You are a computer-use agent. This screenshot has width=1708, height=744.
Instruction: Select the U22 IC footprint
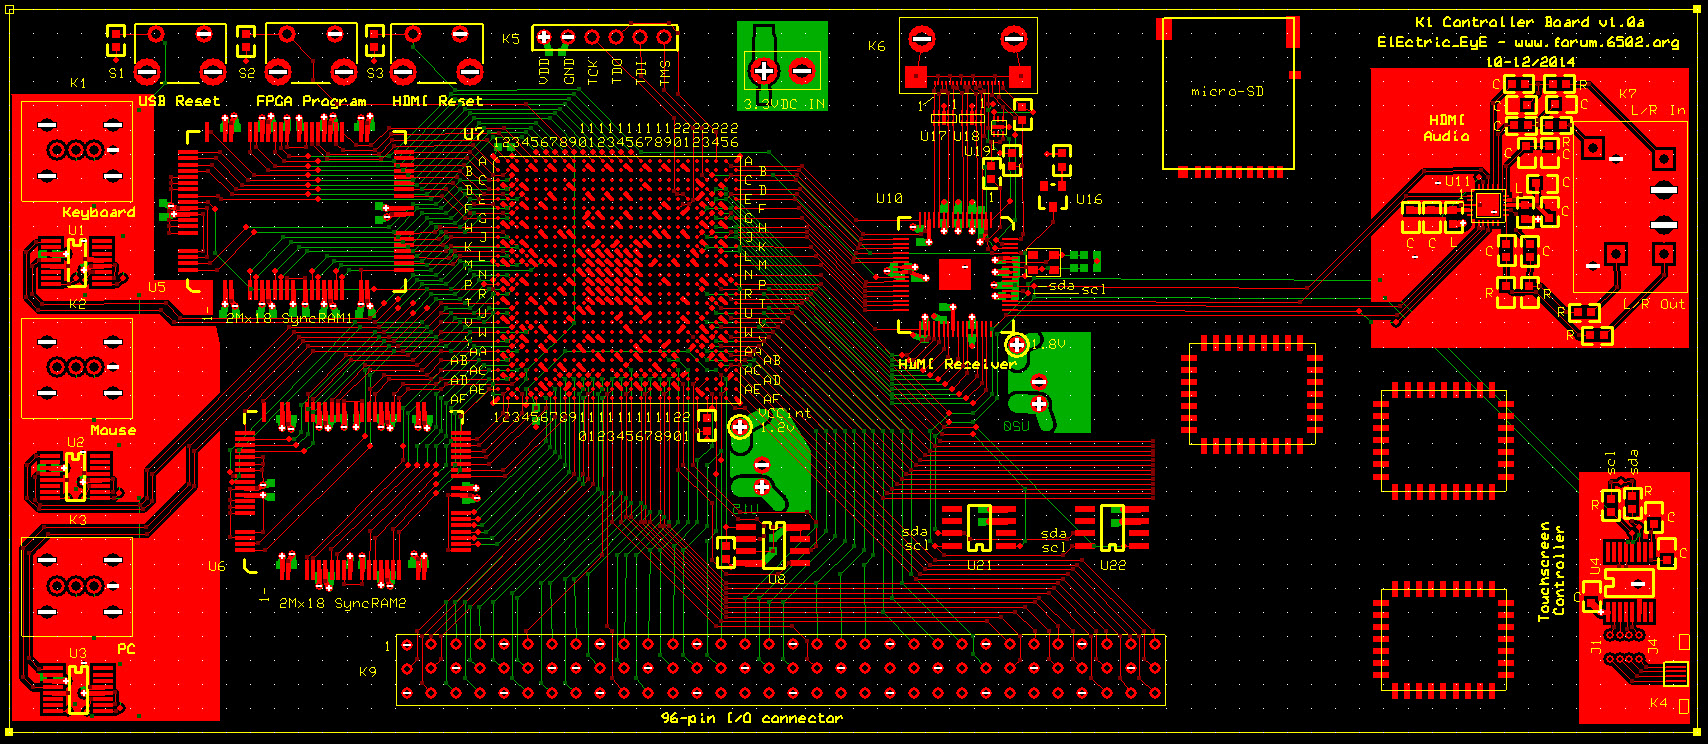1111,528
